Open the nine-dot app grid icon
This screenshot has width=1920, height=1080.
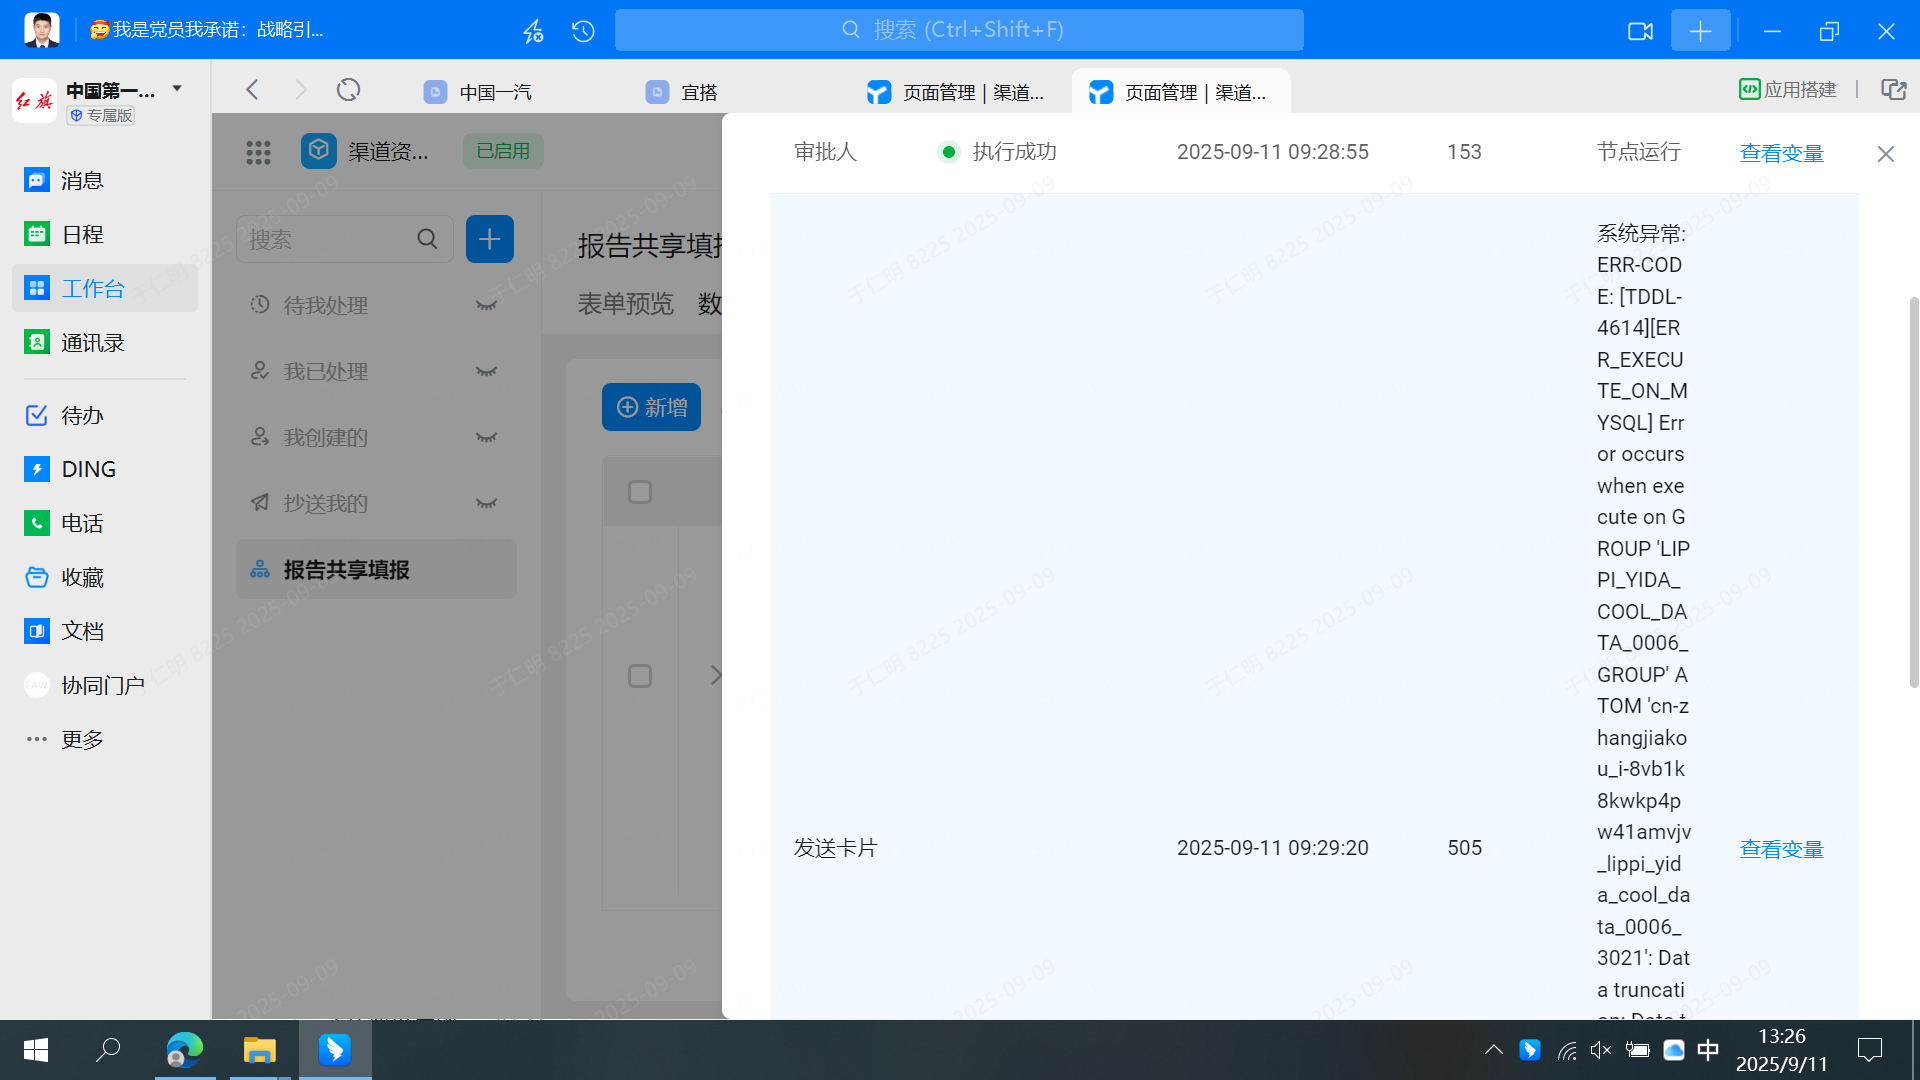pyautogui.click(x=258, y=152)
